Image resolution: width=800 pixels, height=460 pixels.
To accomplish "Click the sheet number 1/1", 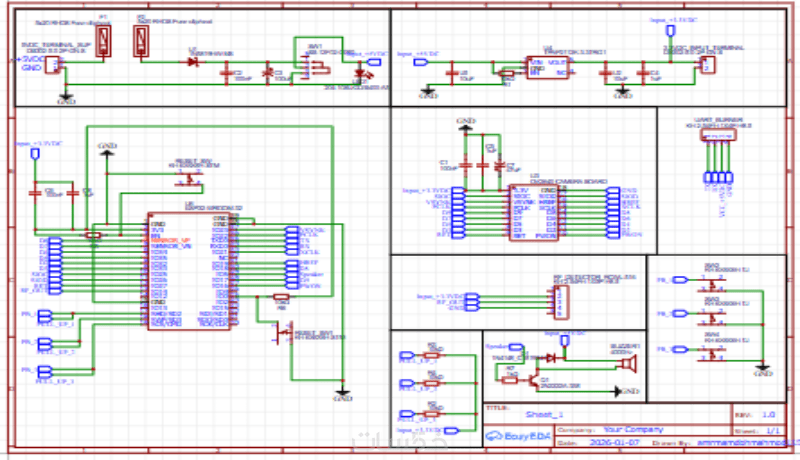I will [x=773, y=431].
